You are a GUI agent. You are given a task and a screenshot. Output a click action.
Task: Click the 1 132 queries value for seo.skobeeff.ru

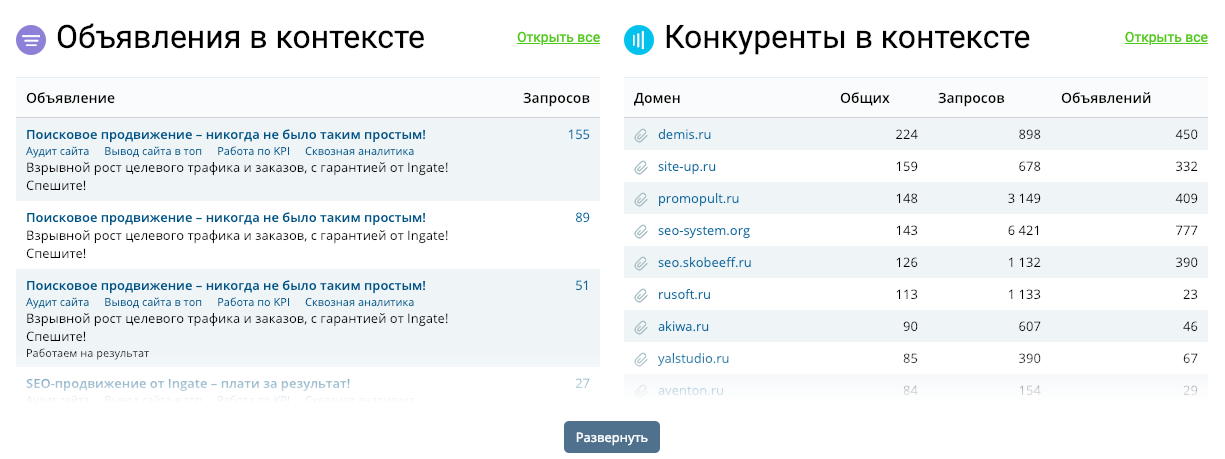pyautogui.click(x=1024, y=263)
